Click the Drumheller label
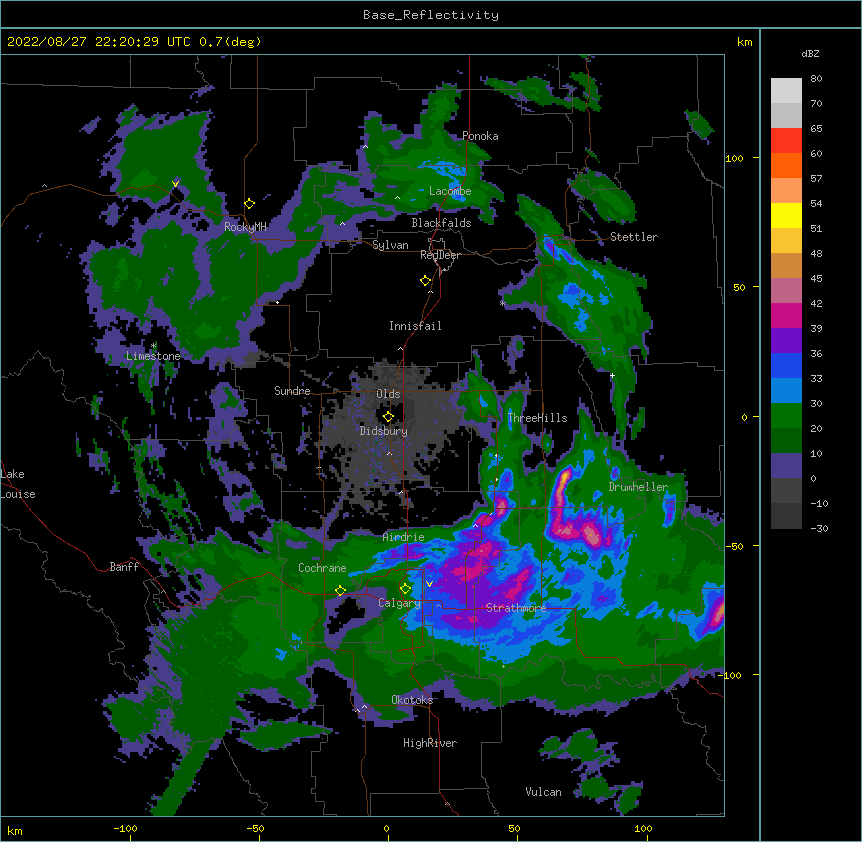The image size is (862, 842). (638, 487)
